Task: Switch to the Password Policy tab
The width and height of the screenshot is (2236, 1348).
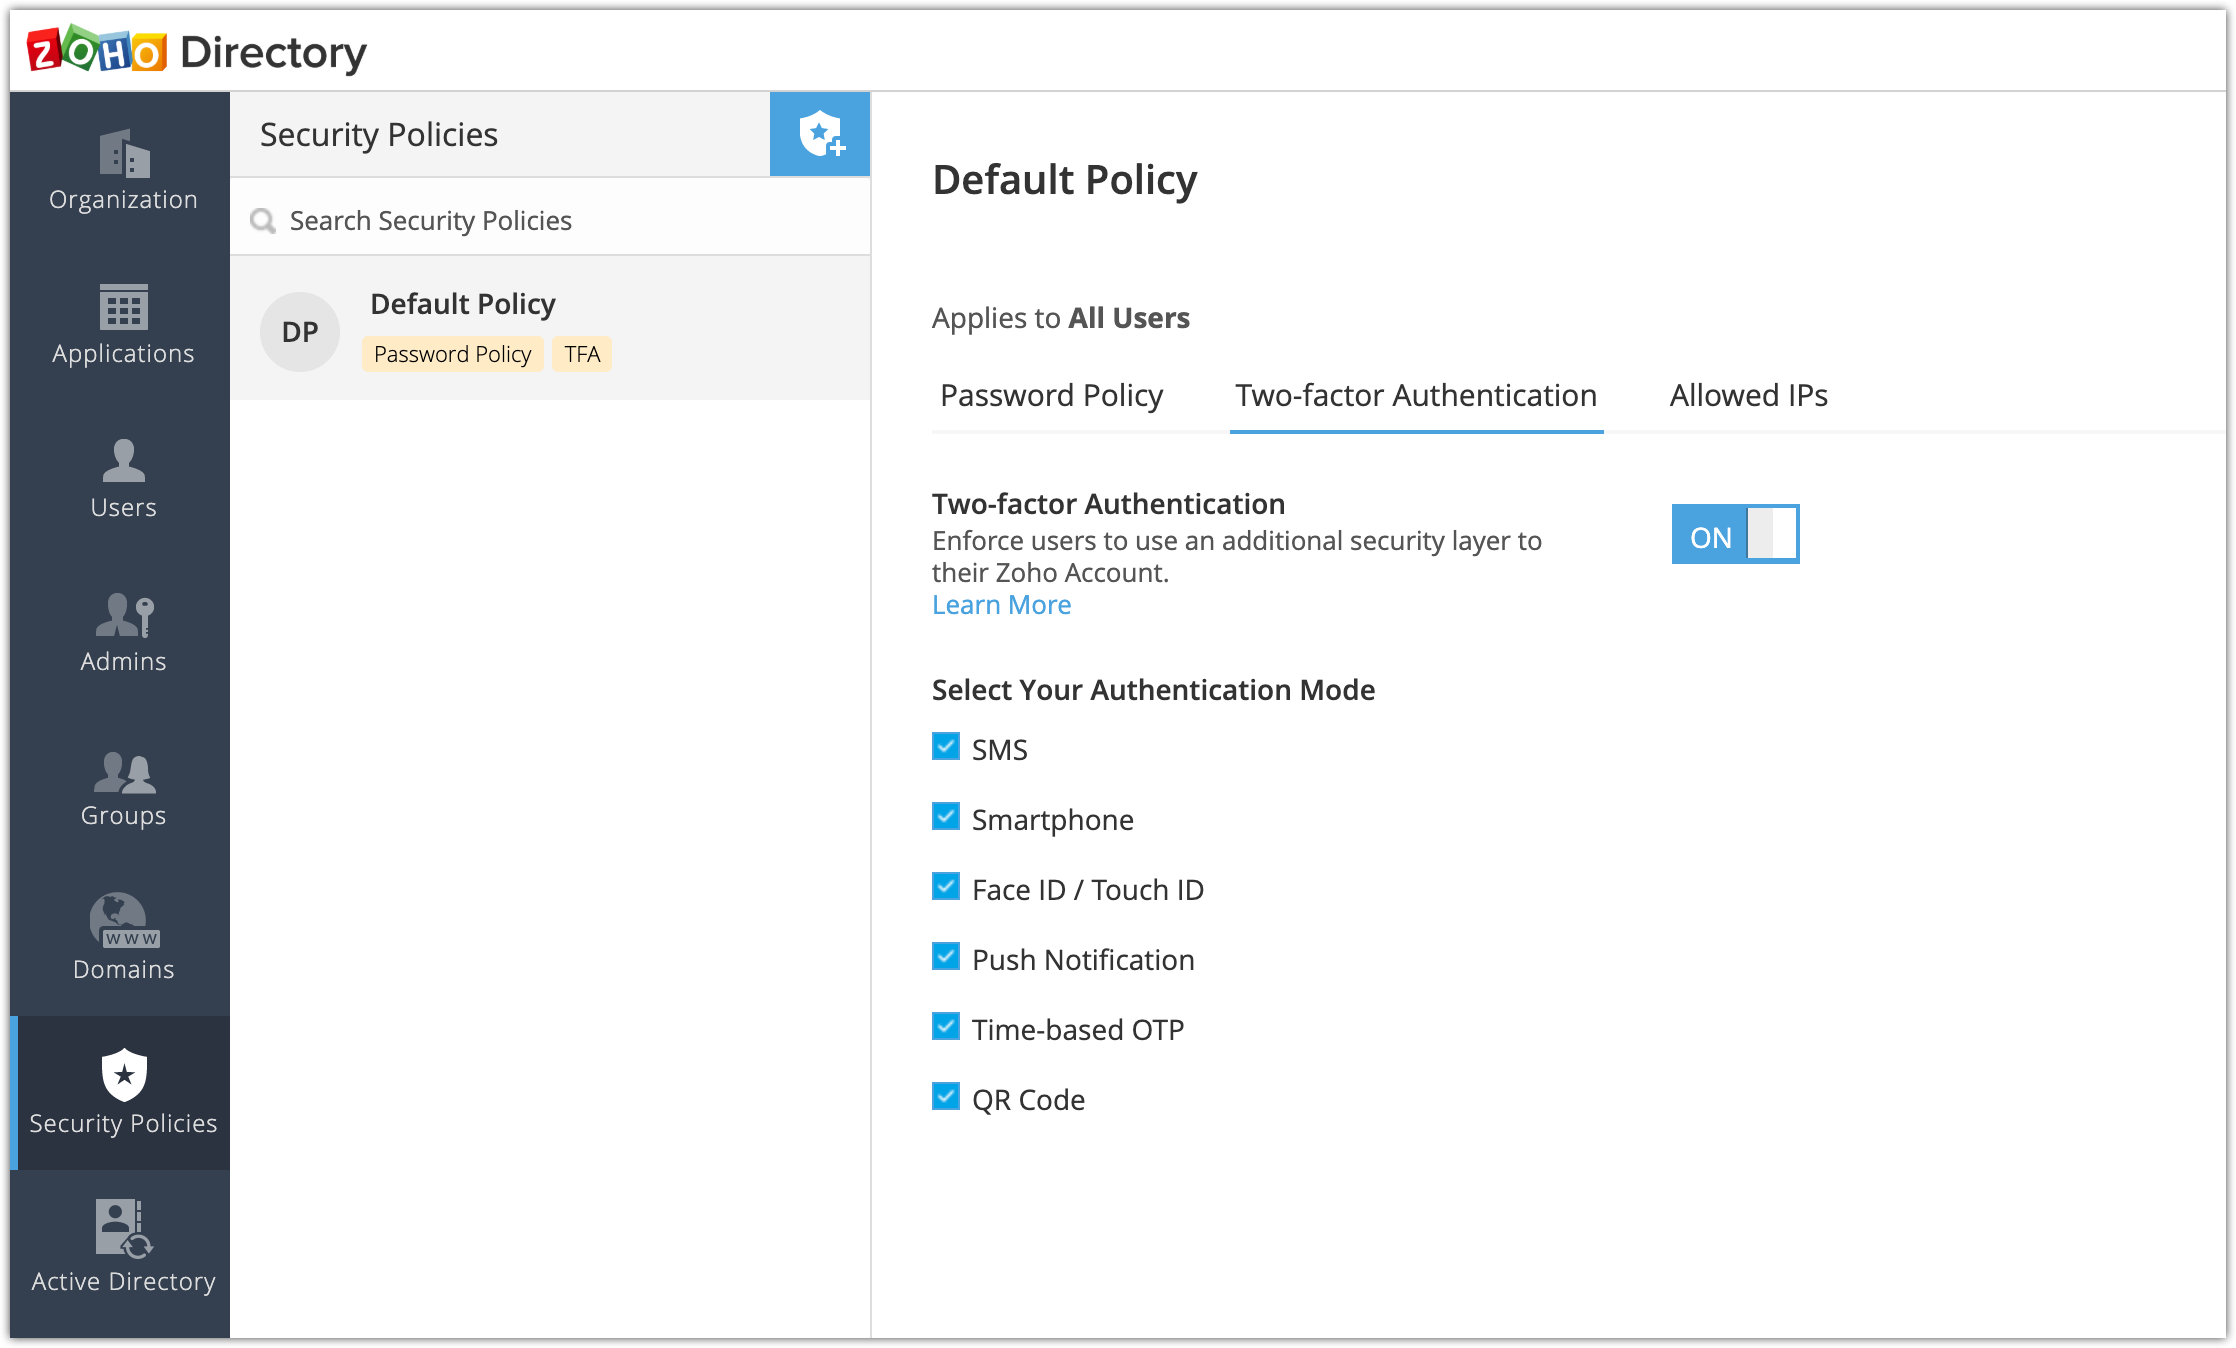Action: coord(1051,396)
